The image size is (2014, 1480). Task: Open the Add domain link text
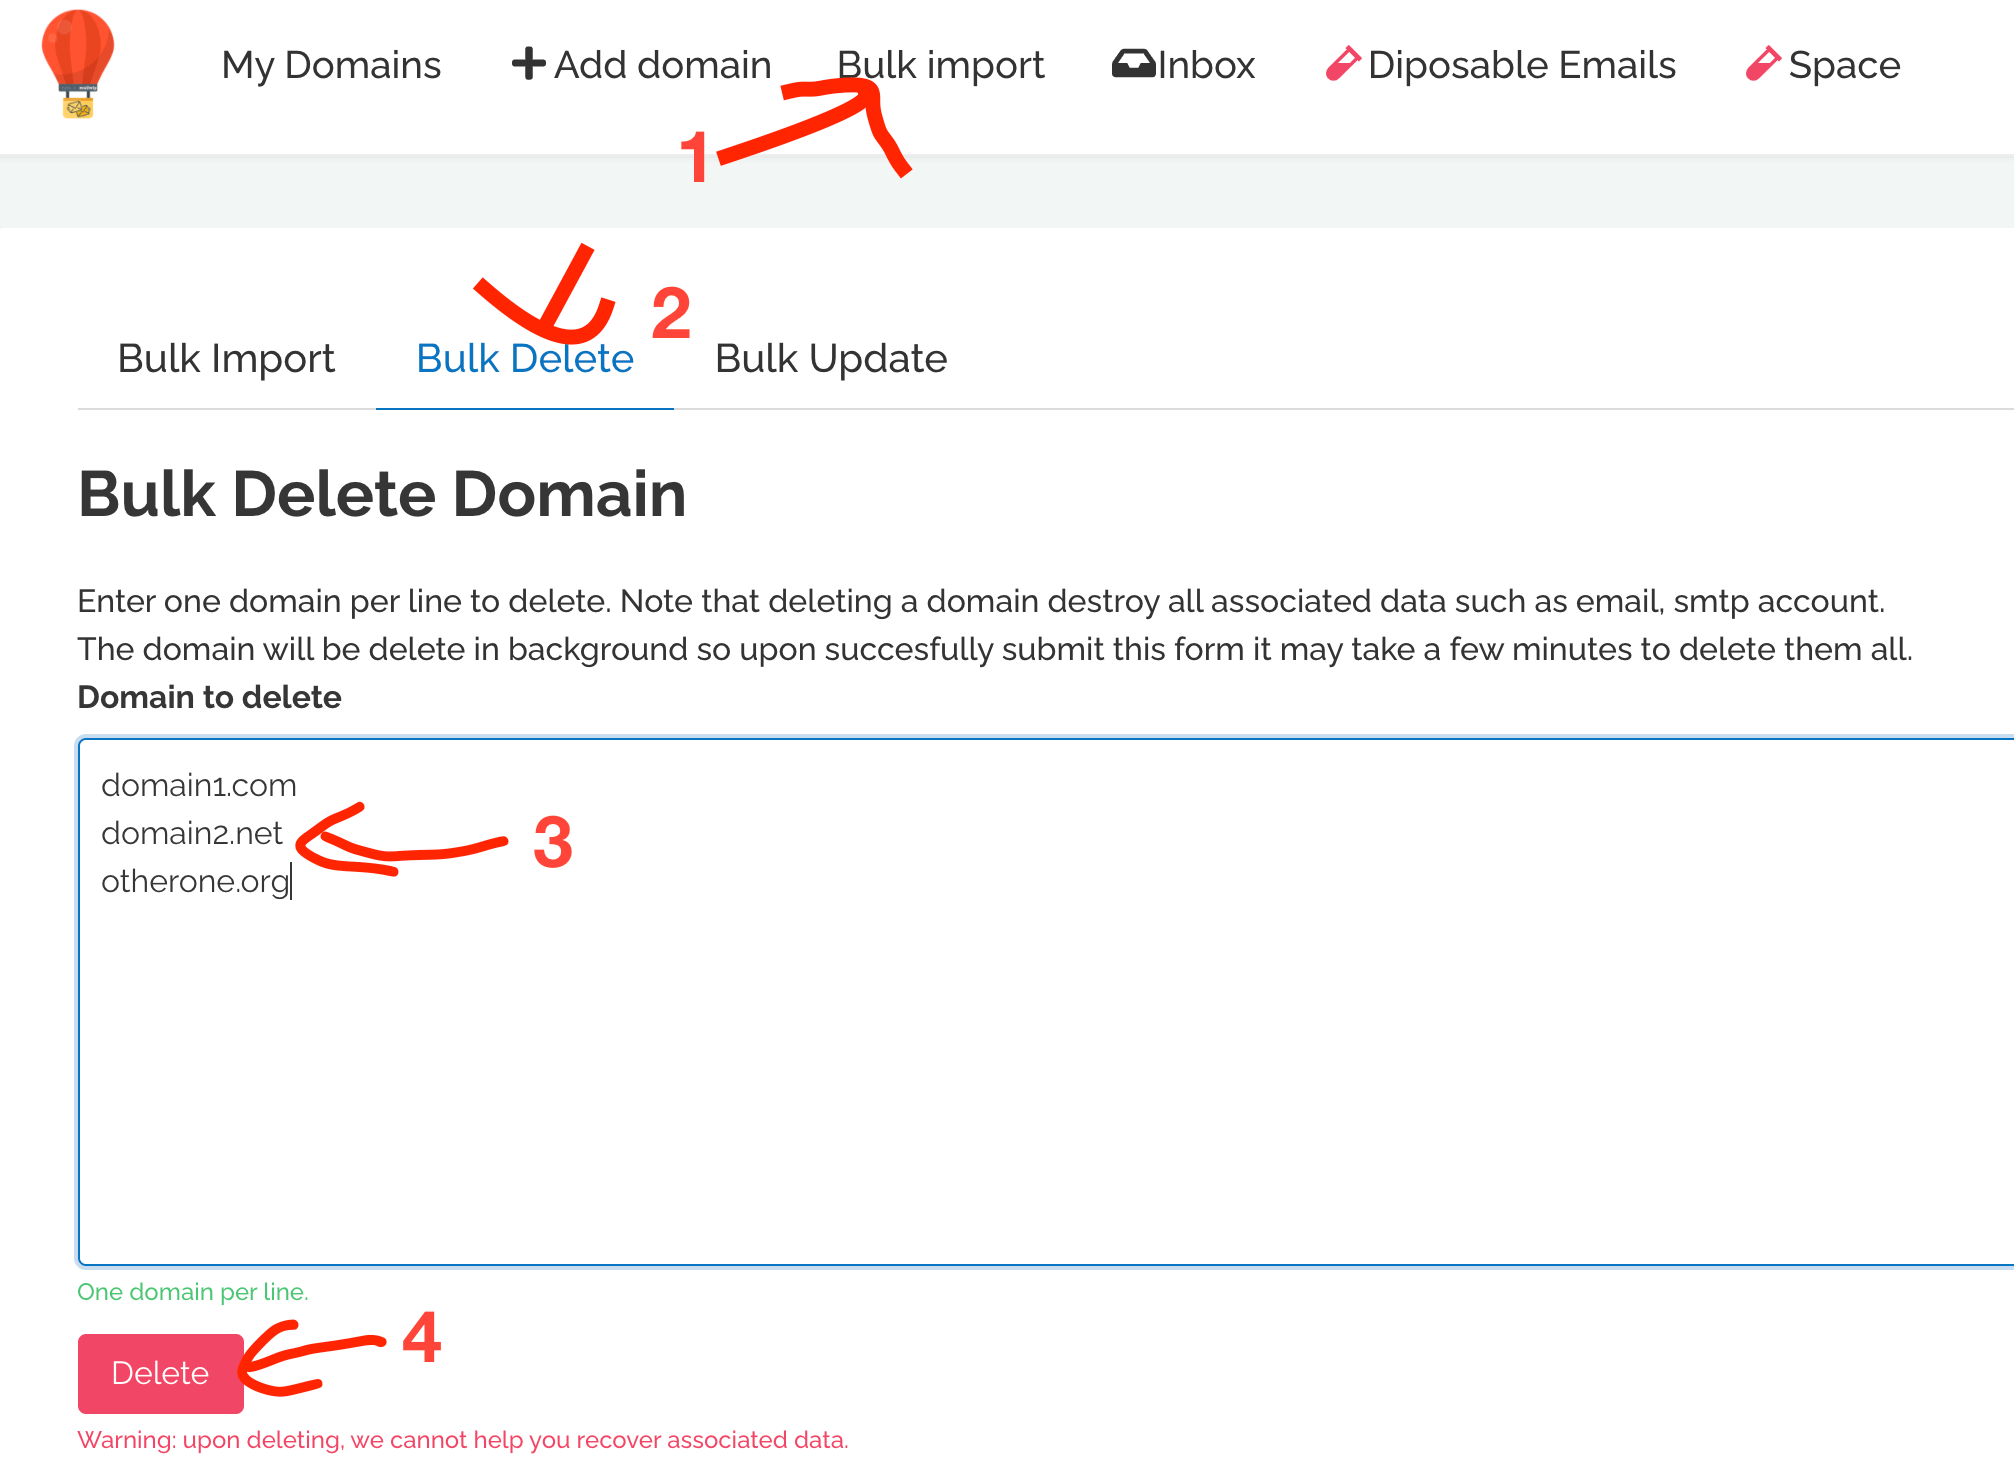tap(662, 65)
